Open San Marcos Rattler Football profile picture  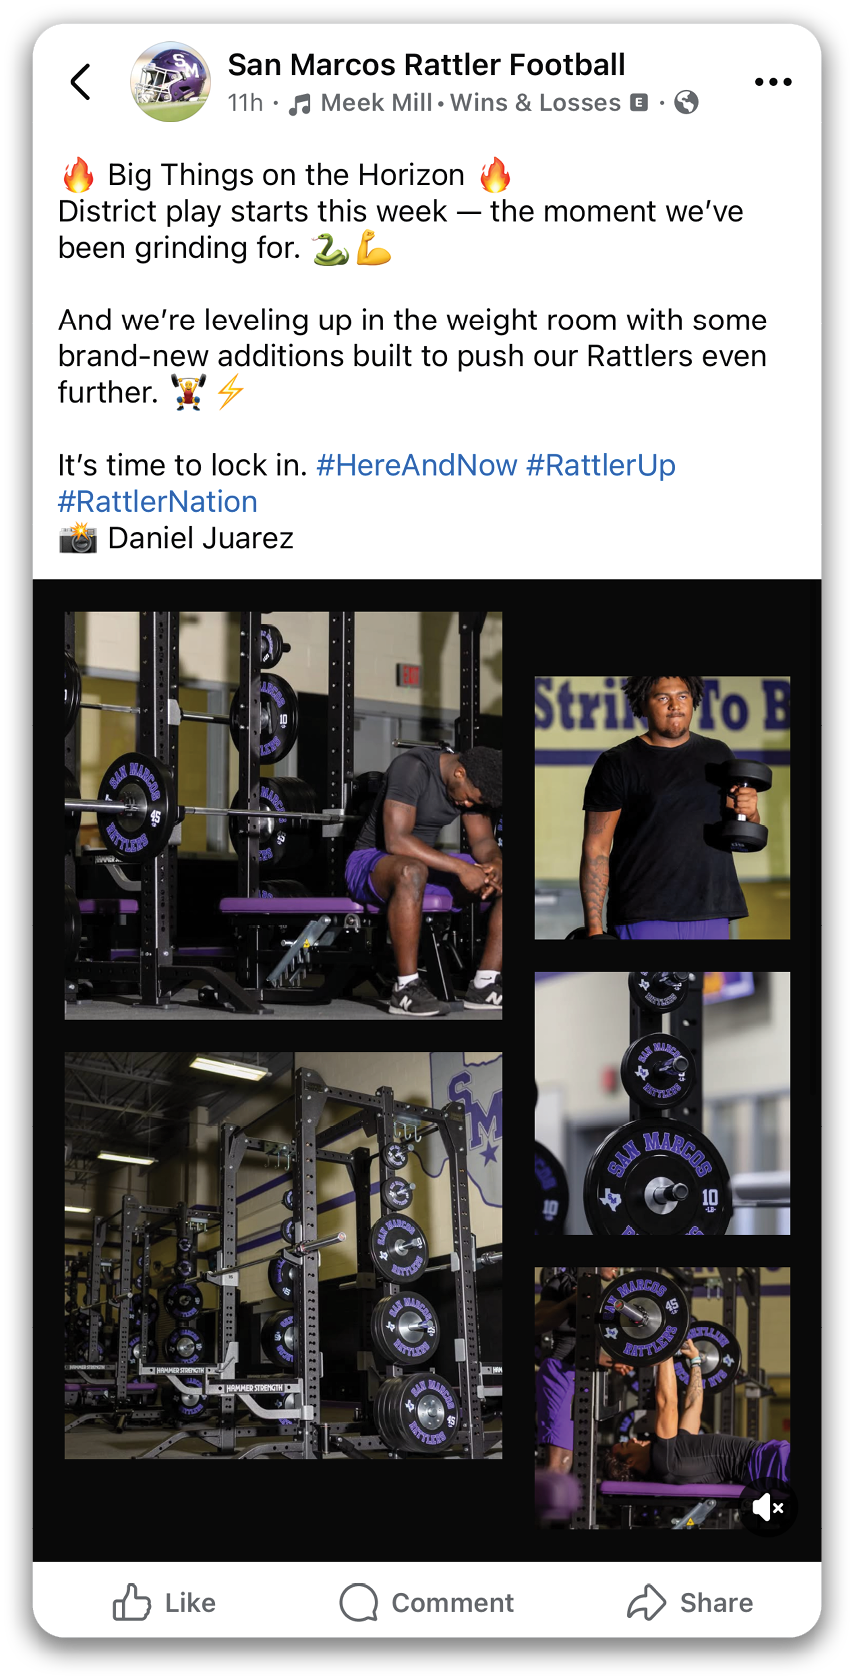coord(171,82)
